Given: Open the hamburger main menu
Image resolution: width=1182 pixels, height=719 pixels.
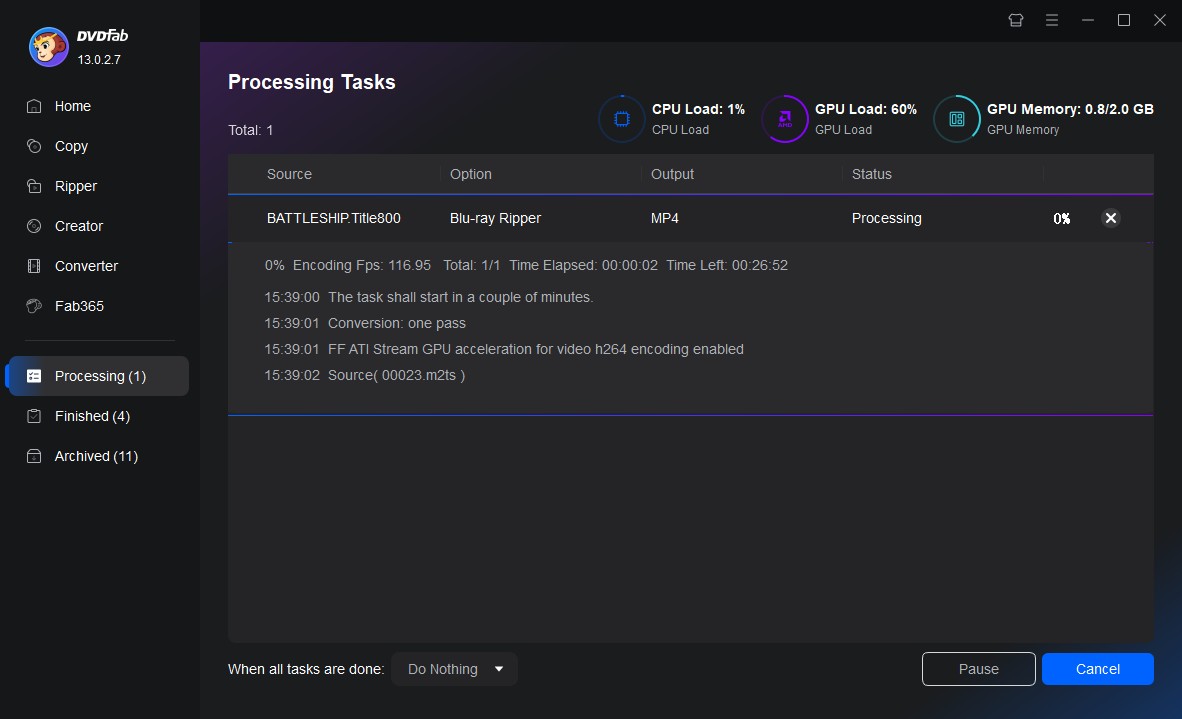Looking at the screenshot, I should click(x=1052, y=20).
